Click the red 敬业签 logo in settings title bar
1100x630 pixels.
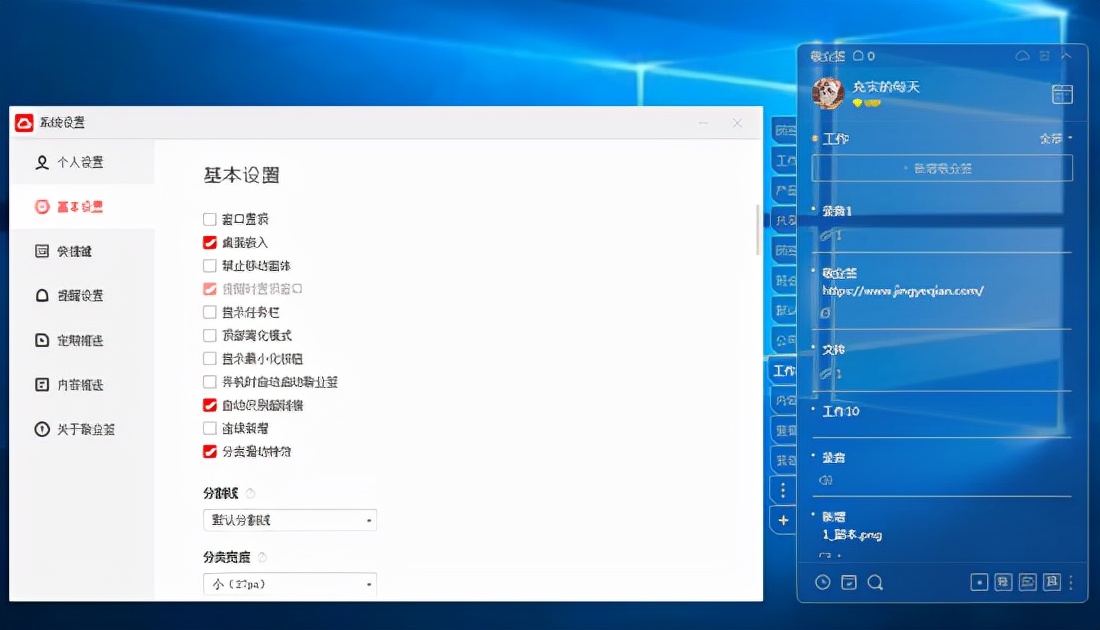click(24, 121)
